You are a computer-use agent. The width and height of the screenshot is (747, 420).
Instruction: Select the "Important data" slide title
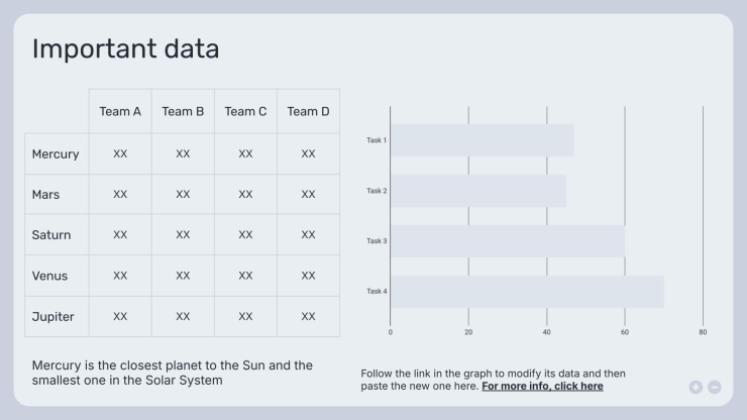[x=125, y=49]
